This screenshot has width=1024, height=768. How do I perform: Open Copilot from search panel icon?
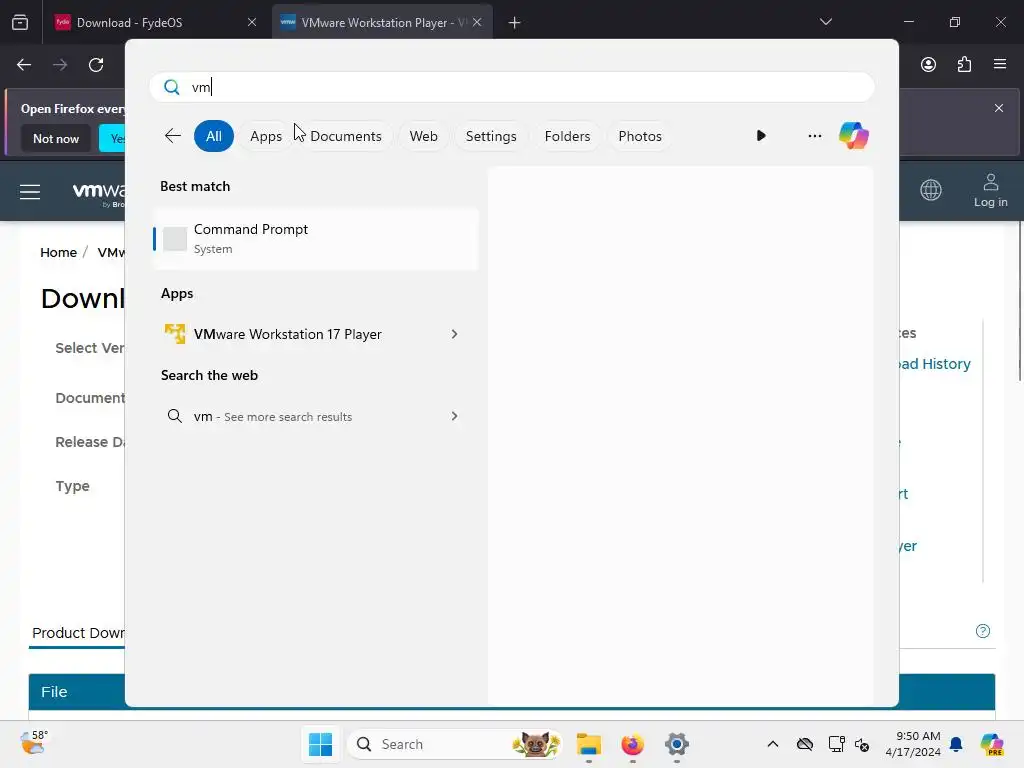click(854, 136)
